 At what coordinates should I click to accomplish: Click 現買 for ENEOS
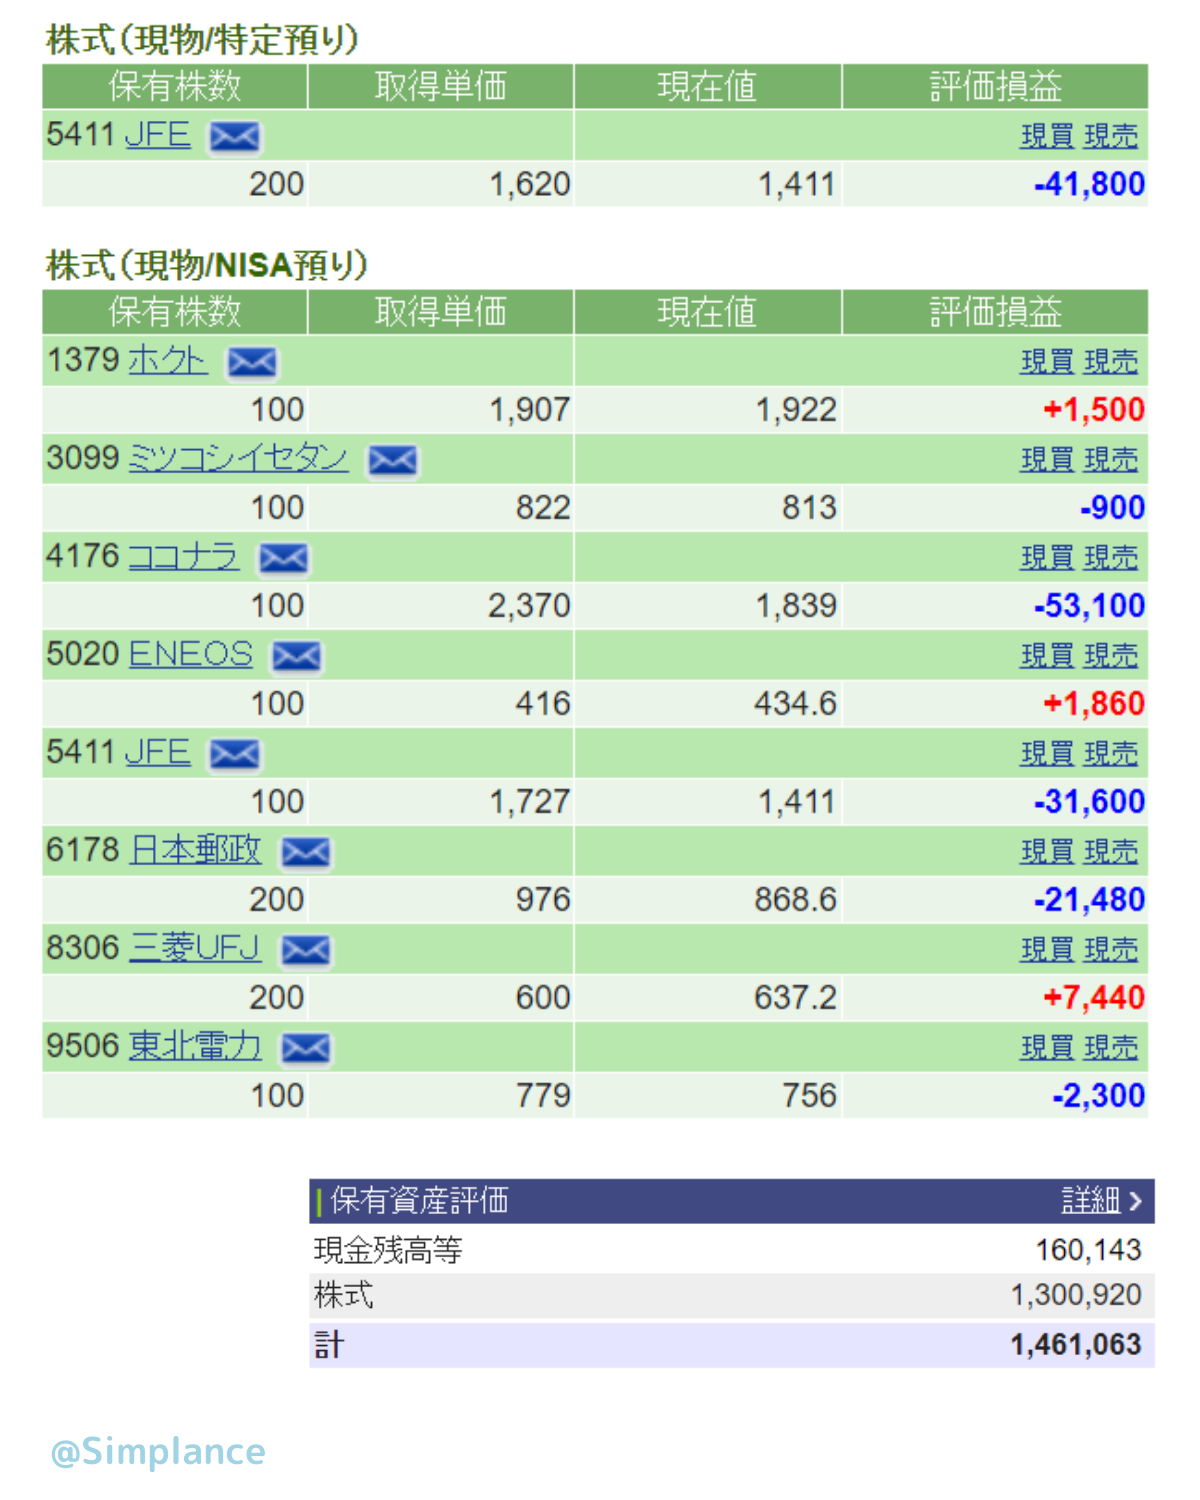(1046, 656)
